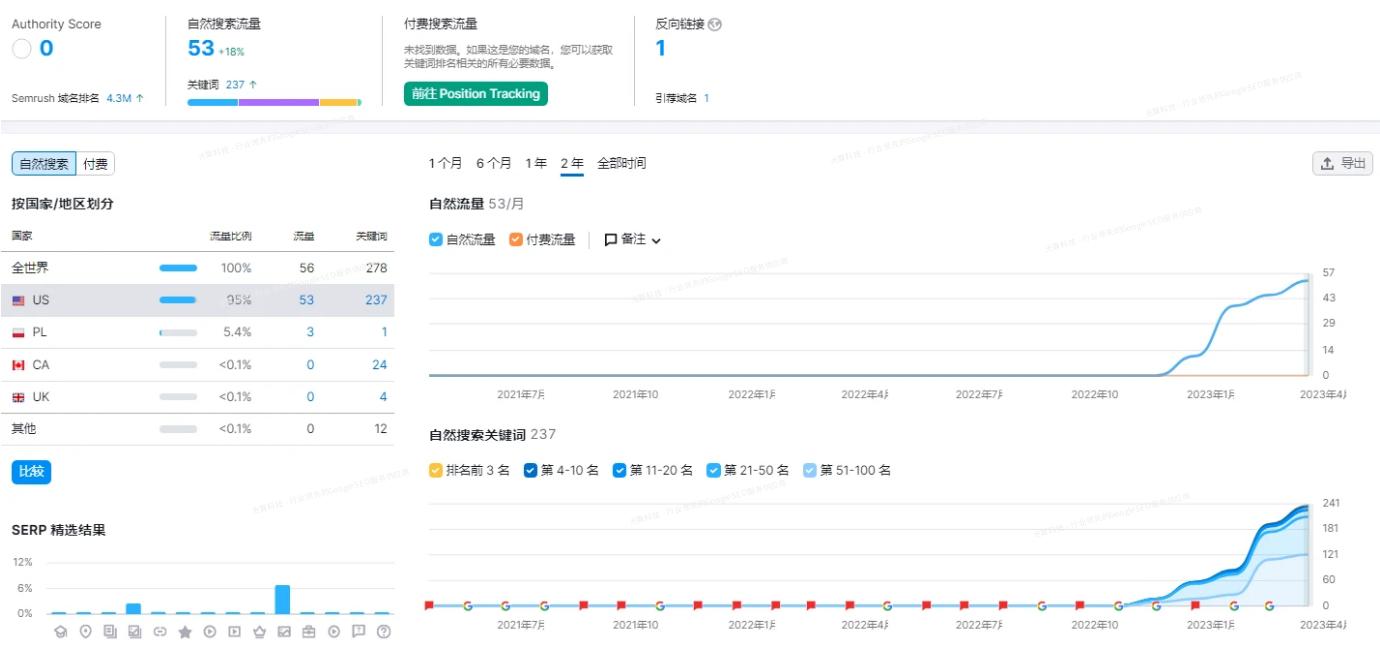Click the location pin SERP feature icon

[86, 631]
